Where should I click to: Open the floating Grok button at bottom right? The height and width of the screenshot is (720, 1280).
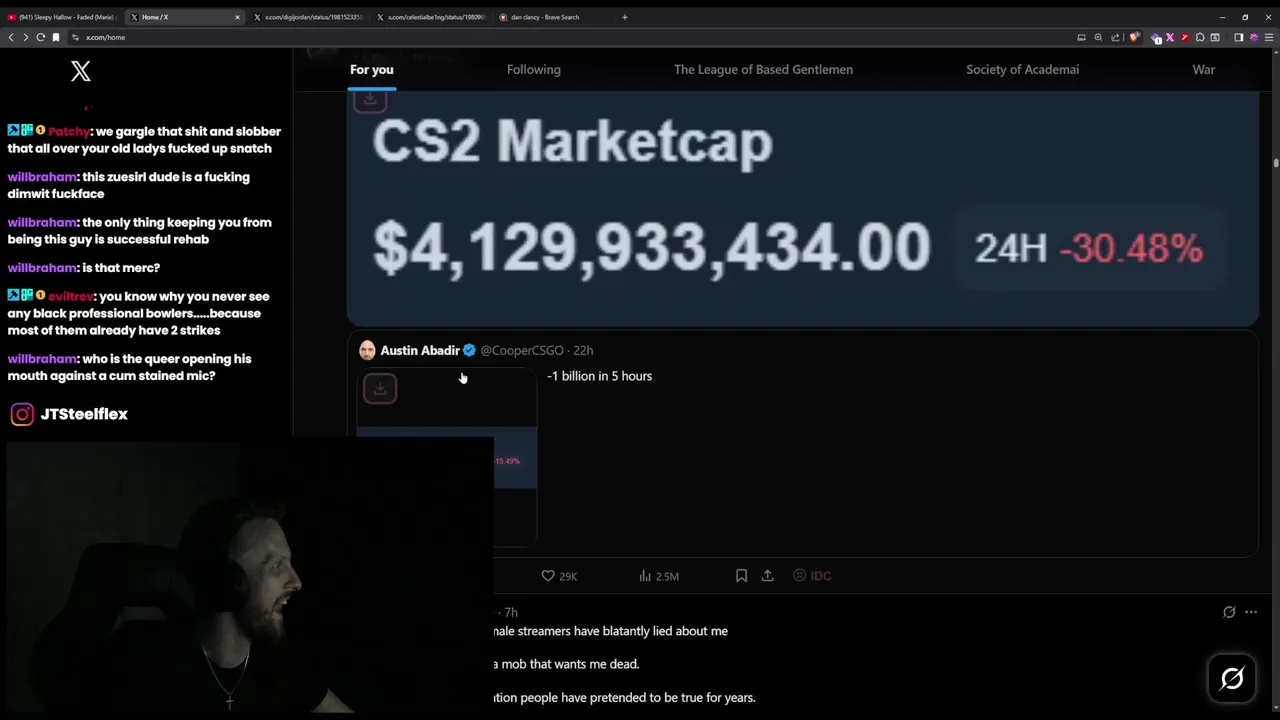(1232, 678)
